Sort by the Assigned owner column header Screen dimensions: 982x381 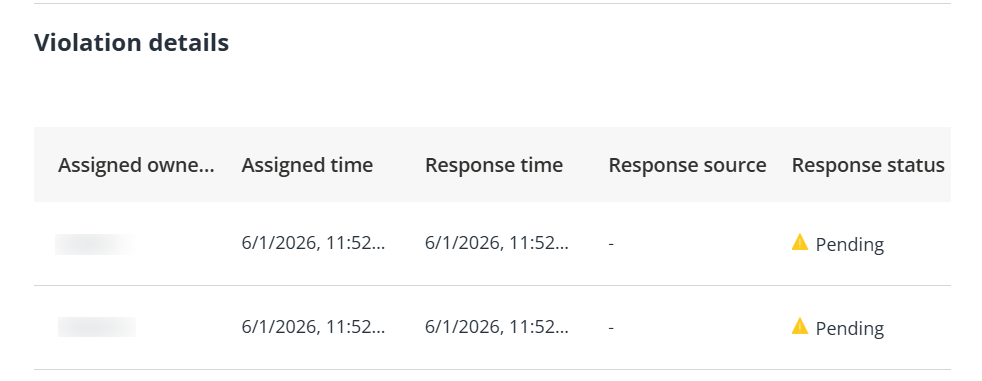[136, 165]
